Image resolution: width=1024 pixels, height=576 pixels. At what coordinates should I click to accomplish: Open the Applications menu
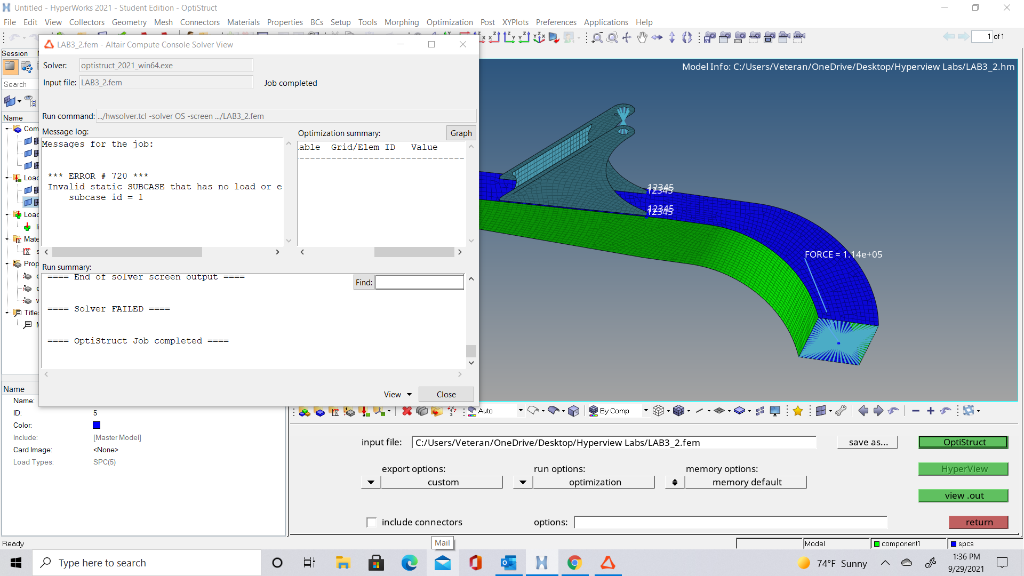point(605,22)
